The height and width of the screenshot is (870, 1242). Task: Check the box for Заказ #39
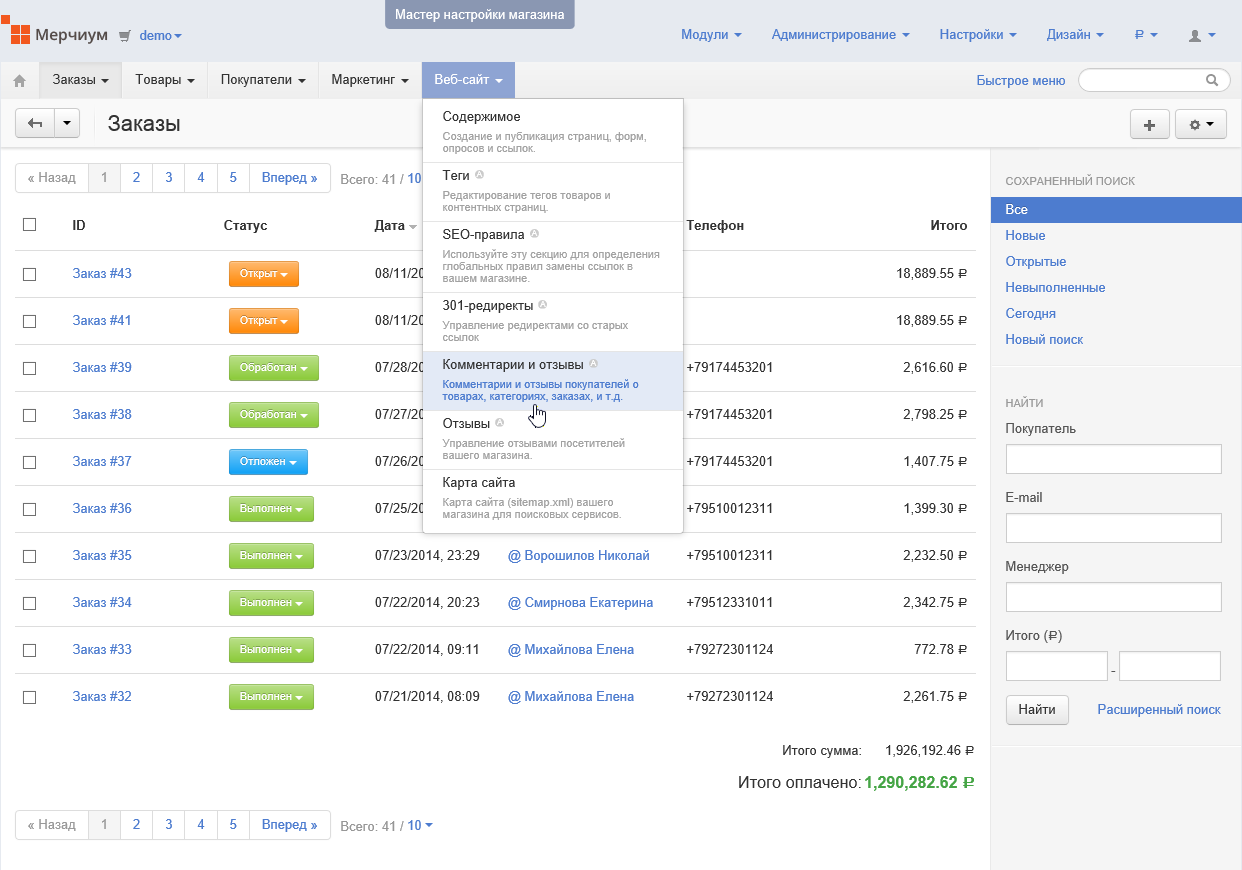pyautogui.click(x=29, y=368)
